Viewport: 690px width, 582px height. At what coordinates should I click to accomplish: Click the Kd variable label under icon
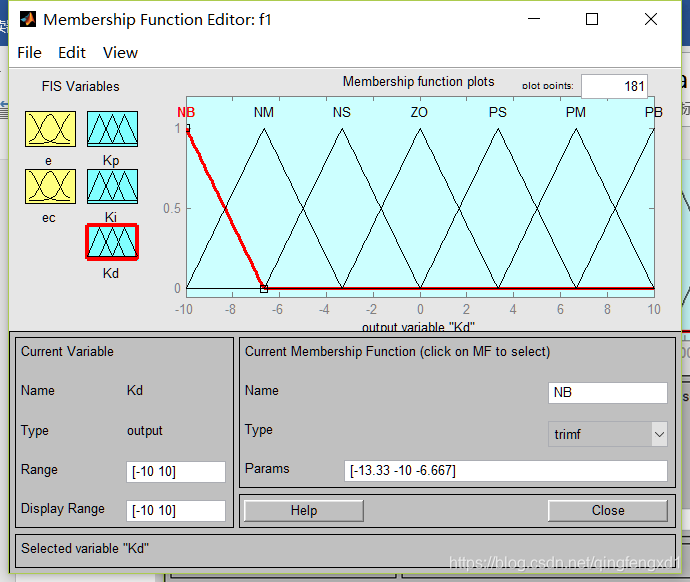(x=111, y=273)
